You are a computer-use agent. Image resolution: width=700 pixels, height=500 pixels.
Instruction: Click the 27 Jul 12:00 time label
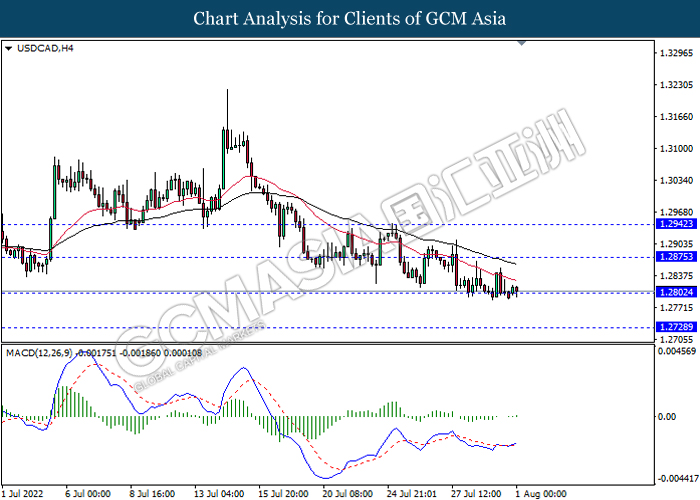coord(476,494)
